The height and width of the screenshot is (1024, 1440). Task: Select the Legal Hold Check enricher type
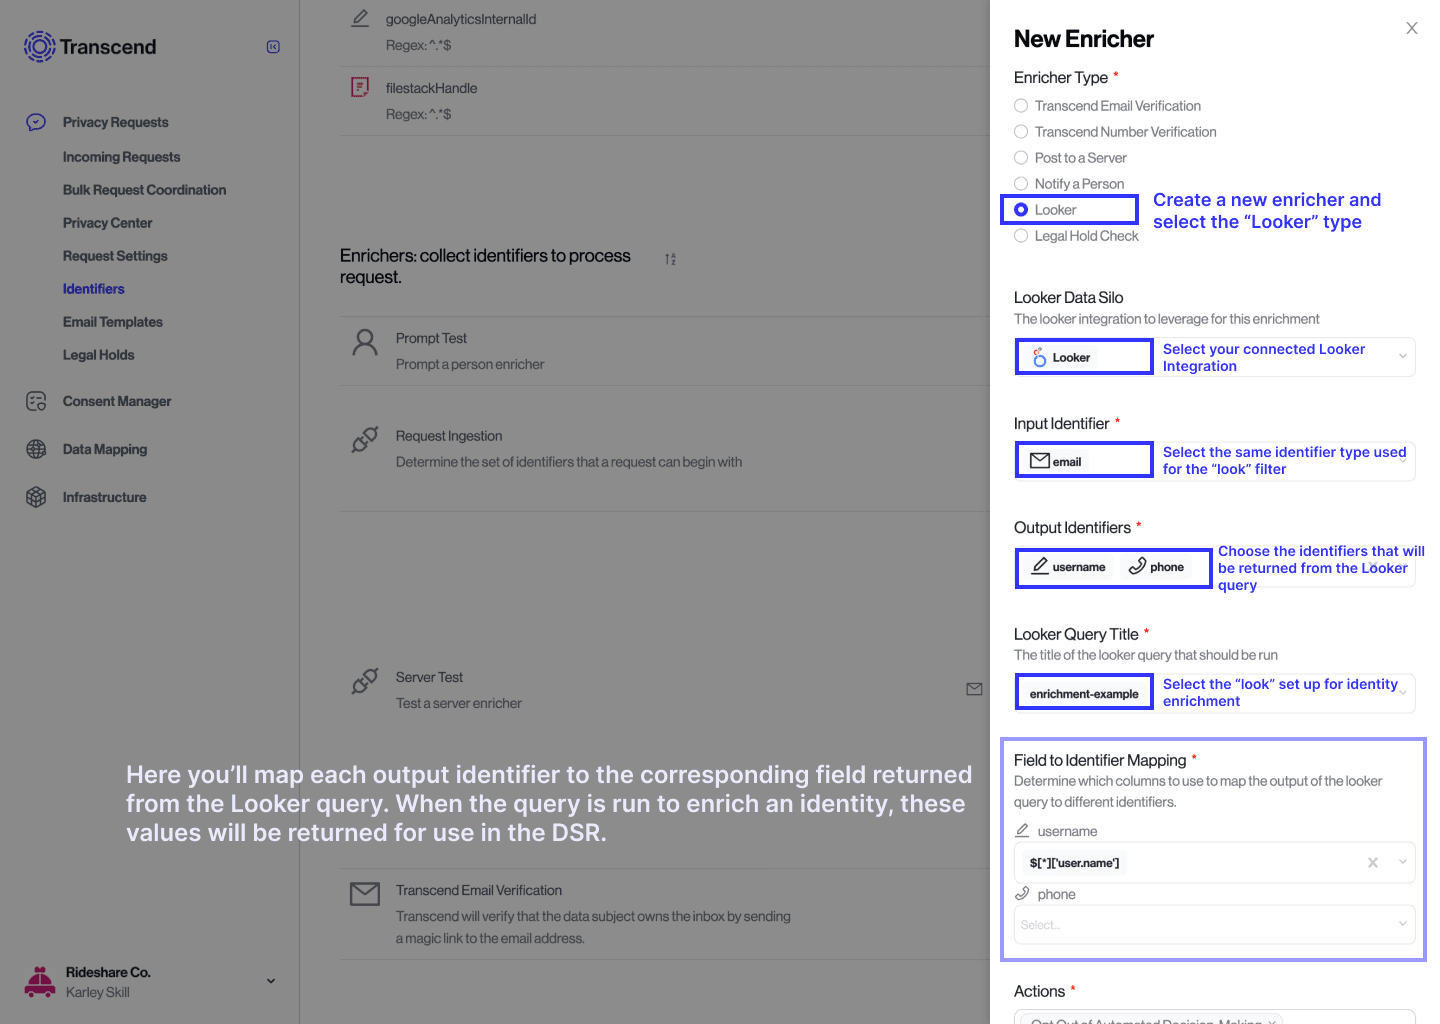(x=1020, y=235)
